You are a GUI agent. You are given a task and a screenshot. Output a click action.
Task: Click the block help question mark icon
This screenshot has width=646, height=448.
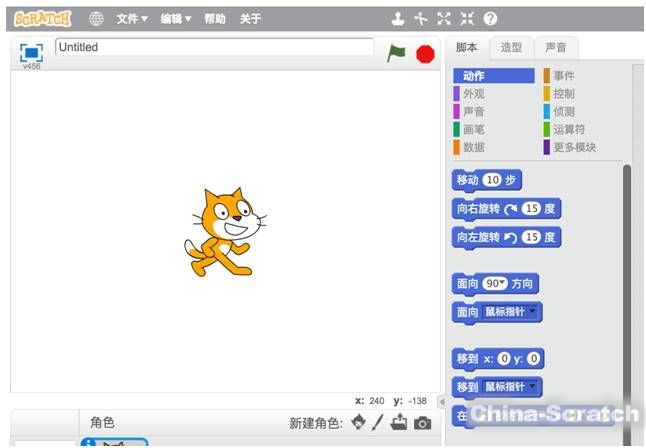coord(490,18)
